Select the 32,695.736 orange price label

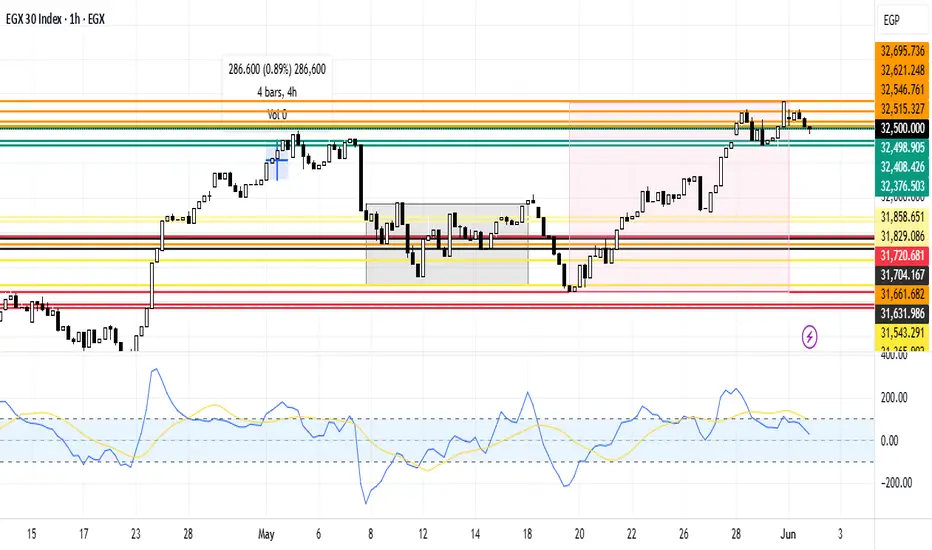pos(902,51)
